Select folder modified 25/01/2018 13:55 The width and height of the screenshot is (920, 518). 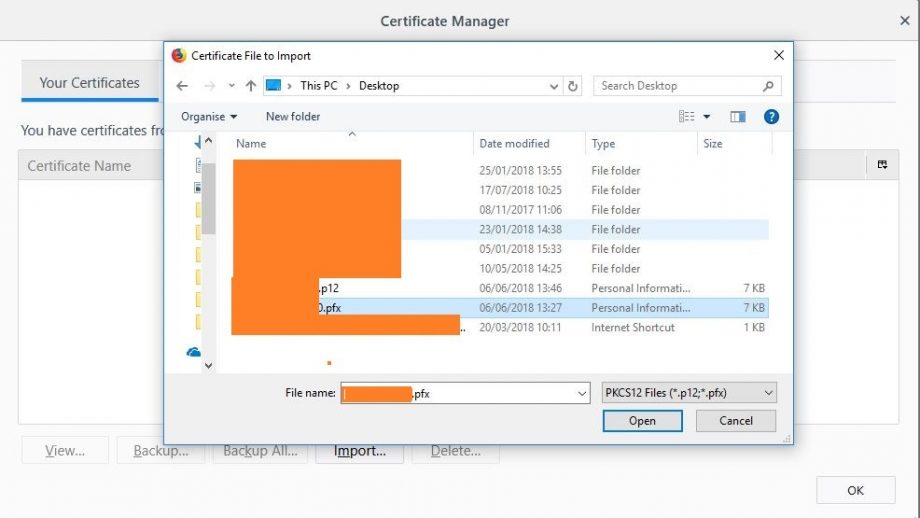point(500,171)
